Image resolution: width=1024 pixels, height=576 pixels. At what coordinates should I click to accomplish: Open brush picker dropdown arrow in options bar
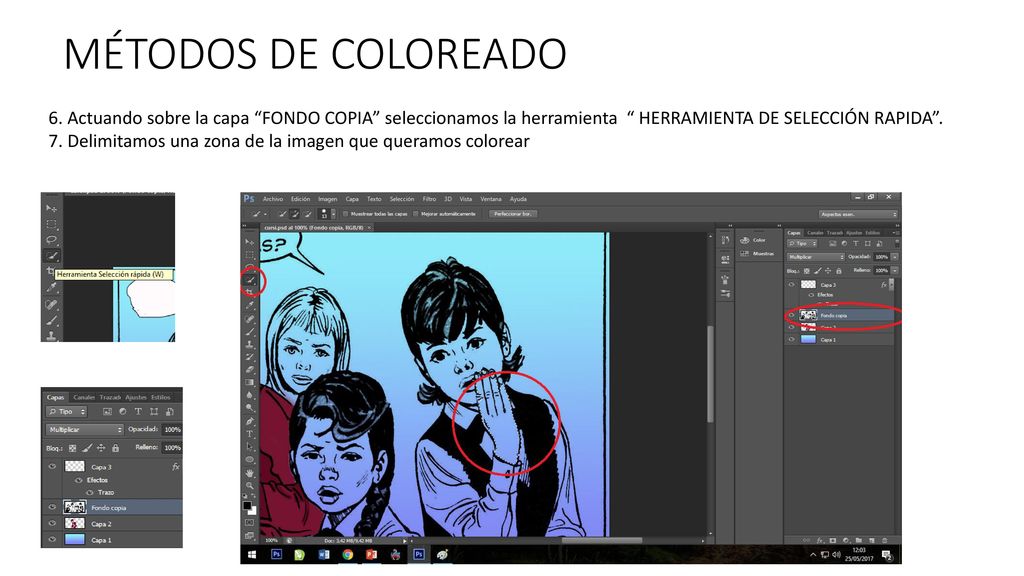pyautogui.click(x=334, y=214)
